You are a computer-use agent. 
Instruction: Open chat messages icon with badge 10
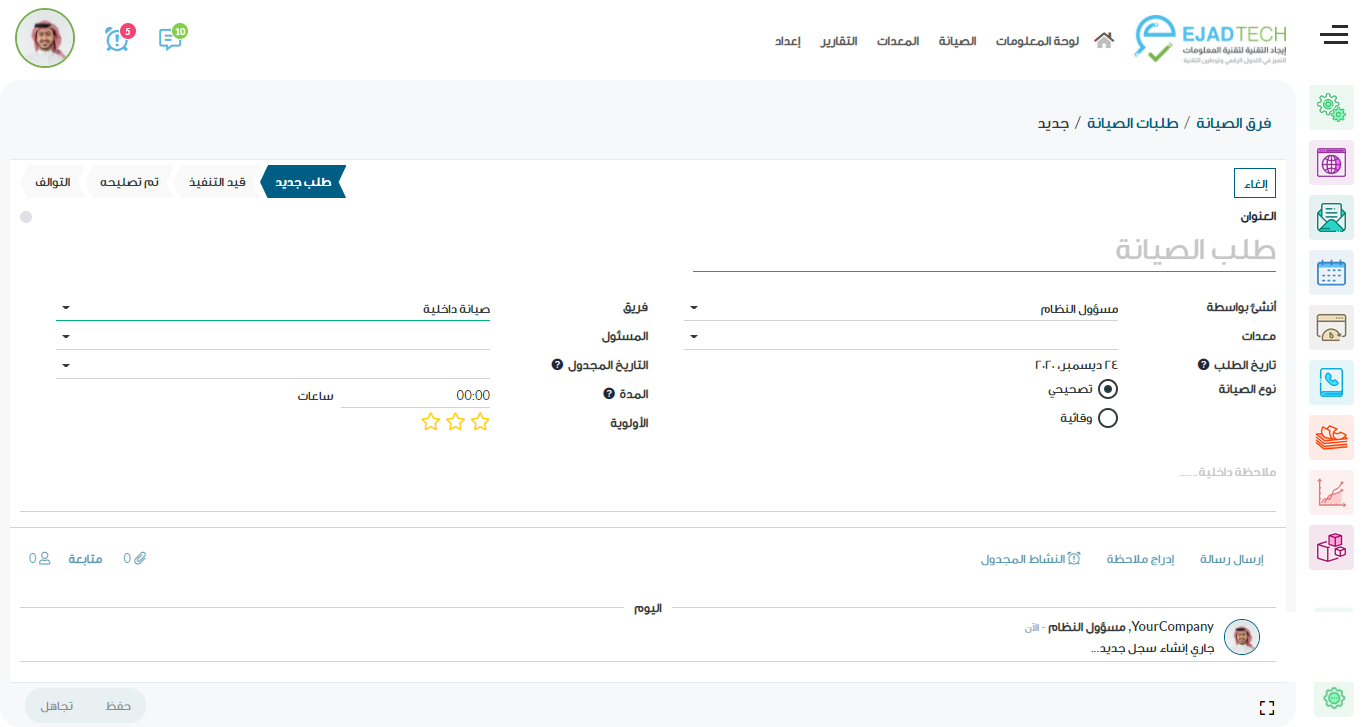(x=170, y=39)
